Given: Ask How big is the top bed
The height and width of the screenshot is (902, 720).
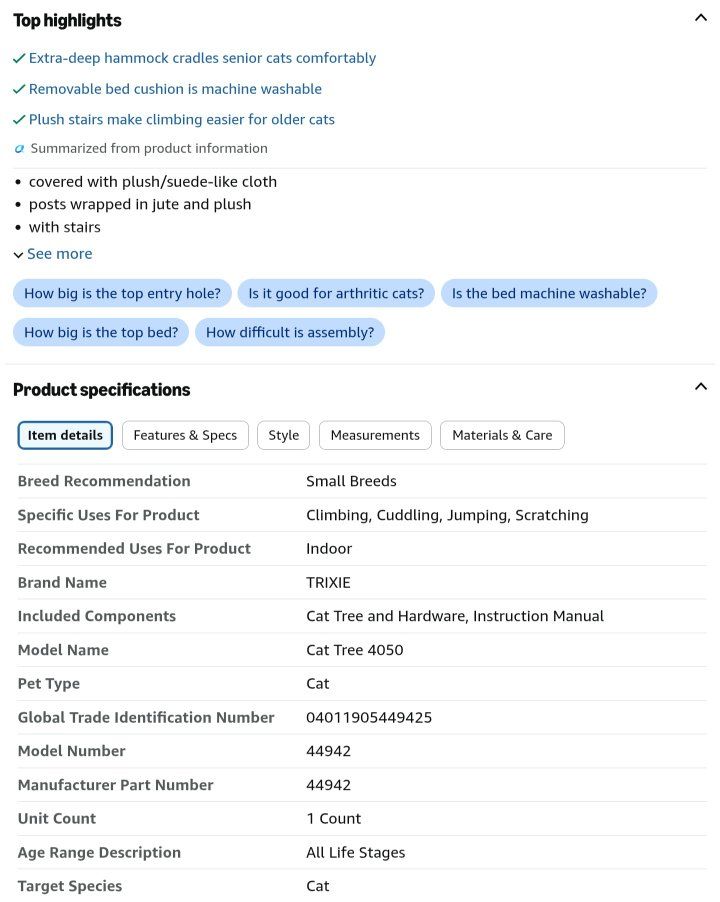Looking at the screenshot, I should click(x=101, y=332).
